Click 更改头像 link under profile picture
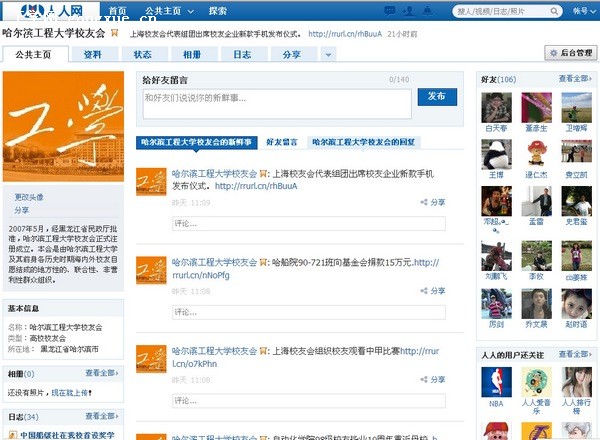 [x=29, y=197]
